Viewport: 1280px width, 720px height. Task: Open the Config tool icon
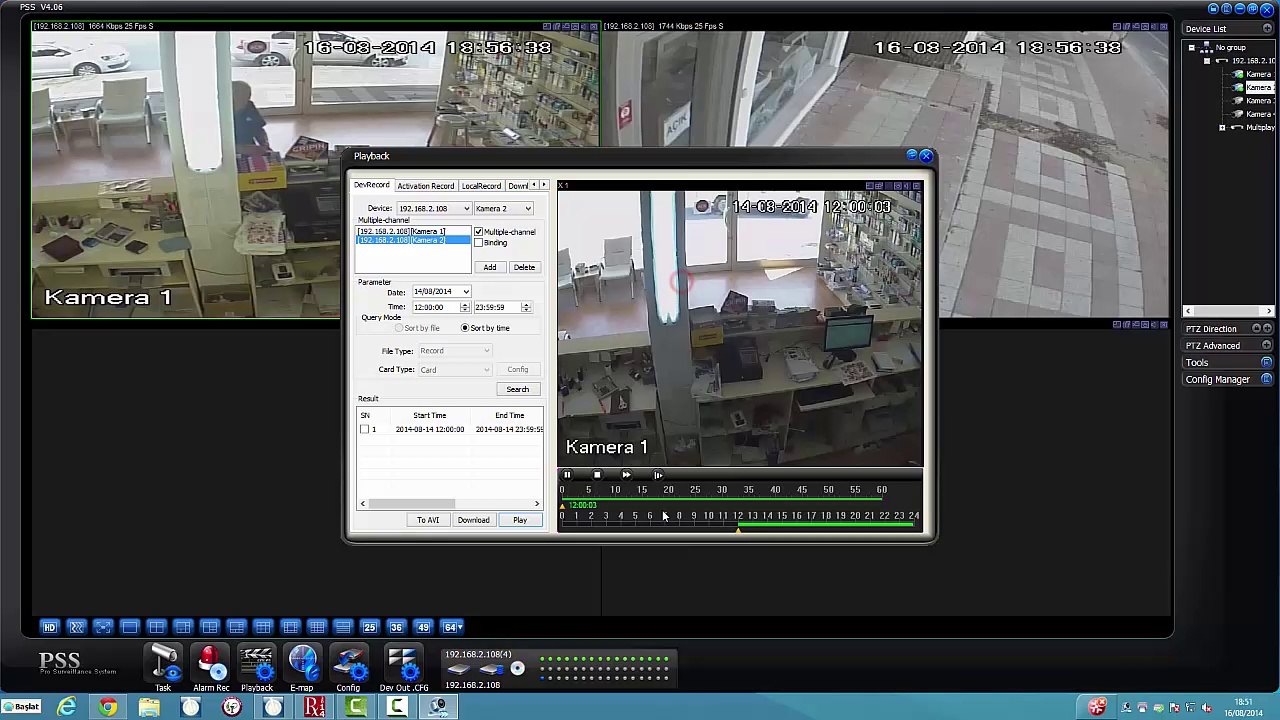pyautogui.click(x=348, y=668)
